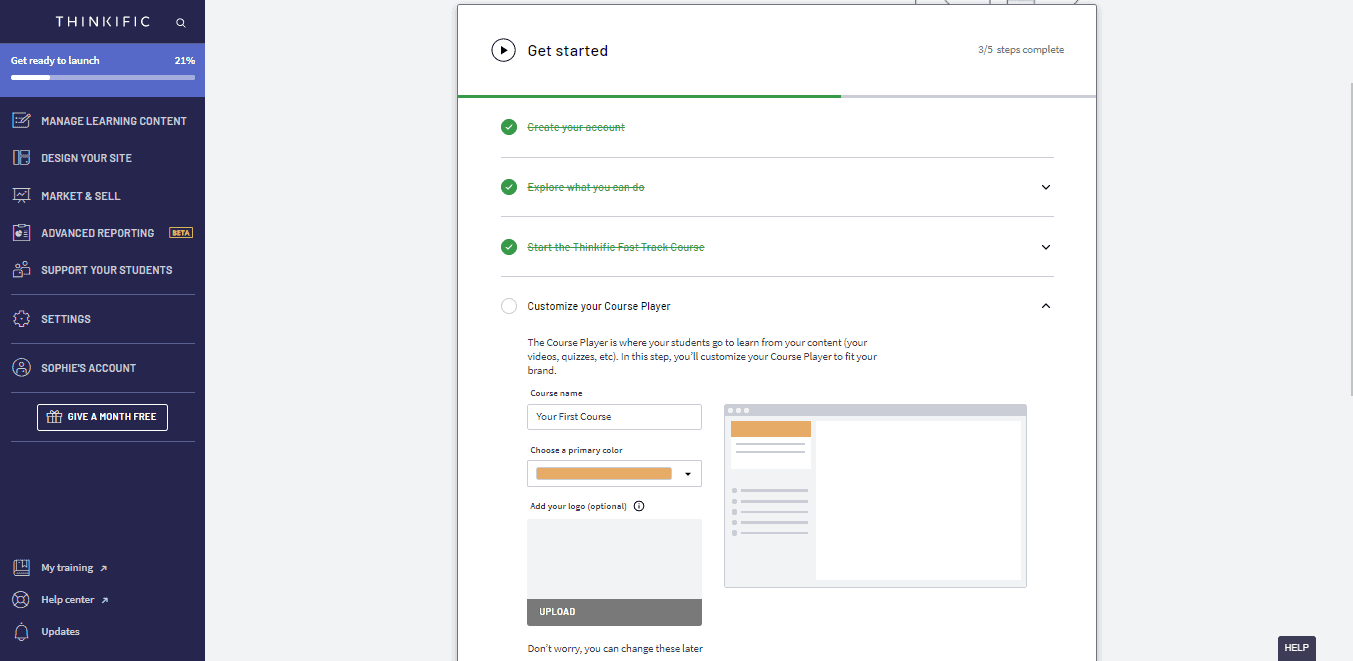Open the primary color dropdown swatch

point(614,474)
